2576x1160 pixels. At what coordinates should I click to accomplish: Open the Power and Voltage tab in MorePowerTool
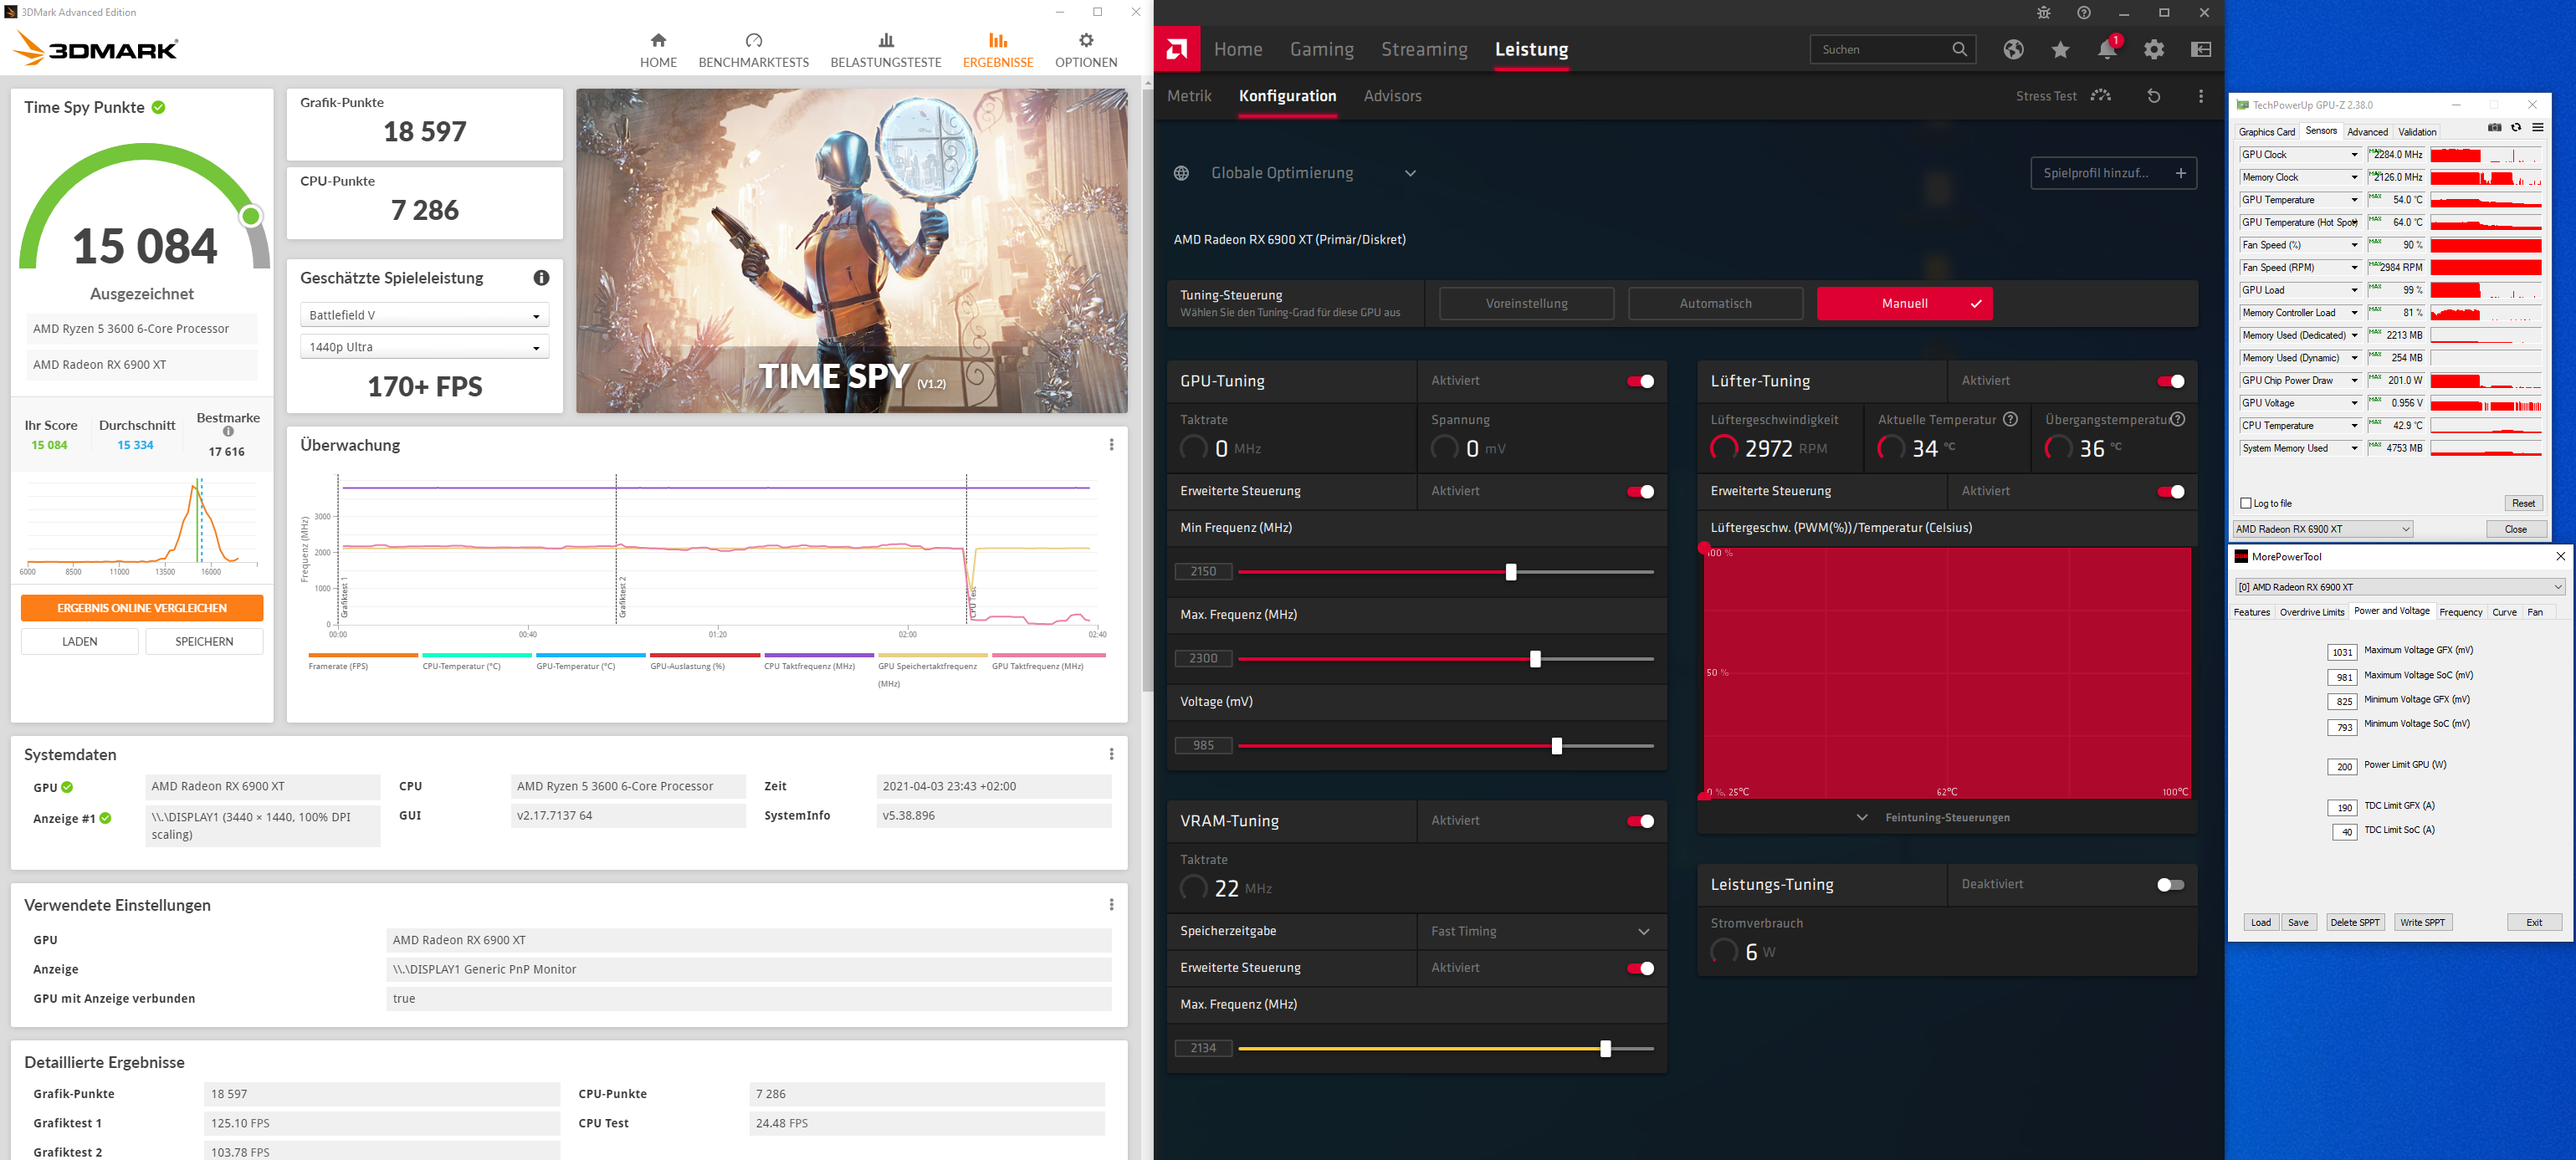click(2392, 611)
